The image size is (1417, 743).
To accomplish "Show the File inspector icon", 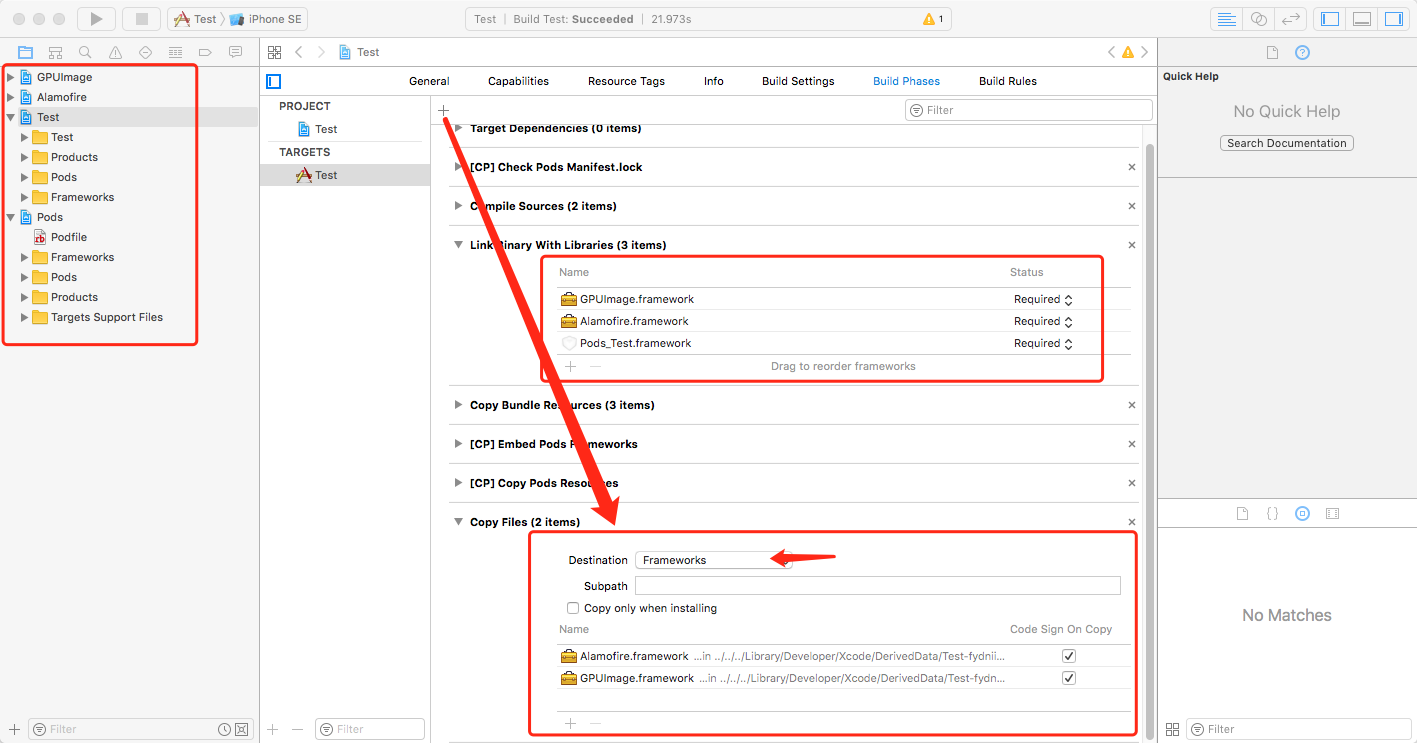I will pos(1272,53).
